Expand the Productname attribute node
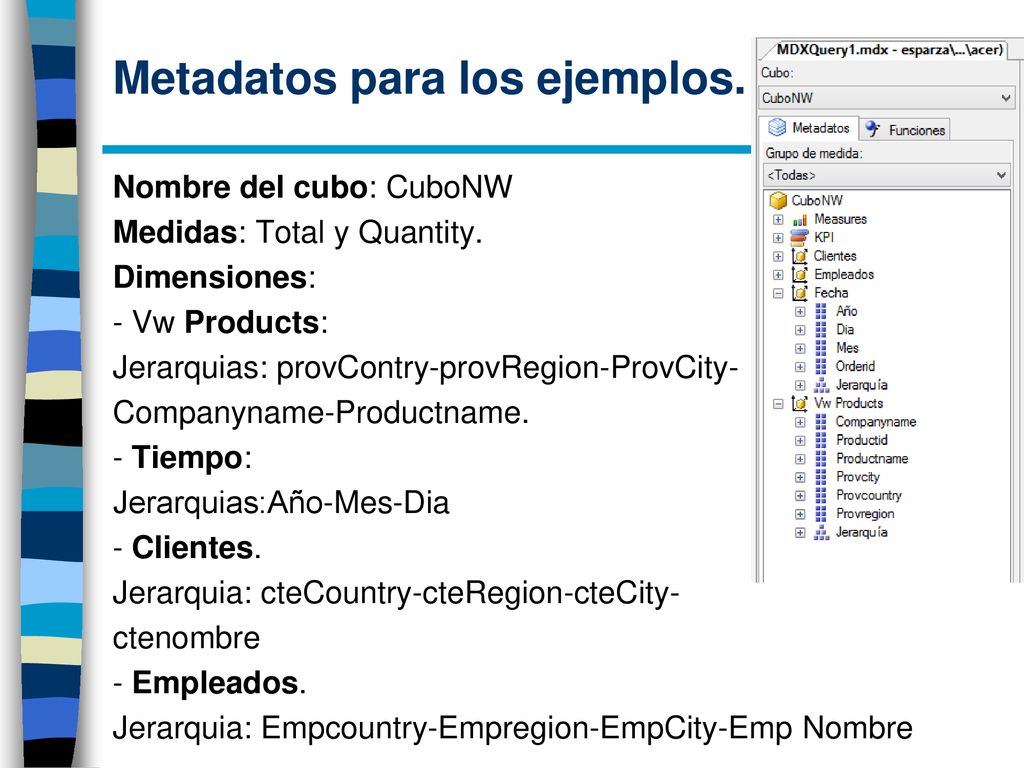The width and height of the screenshot is (1024, 768). click(800, 459)
